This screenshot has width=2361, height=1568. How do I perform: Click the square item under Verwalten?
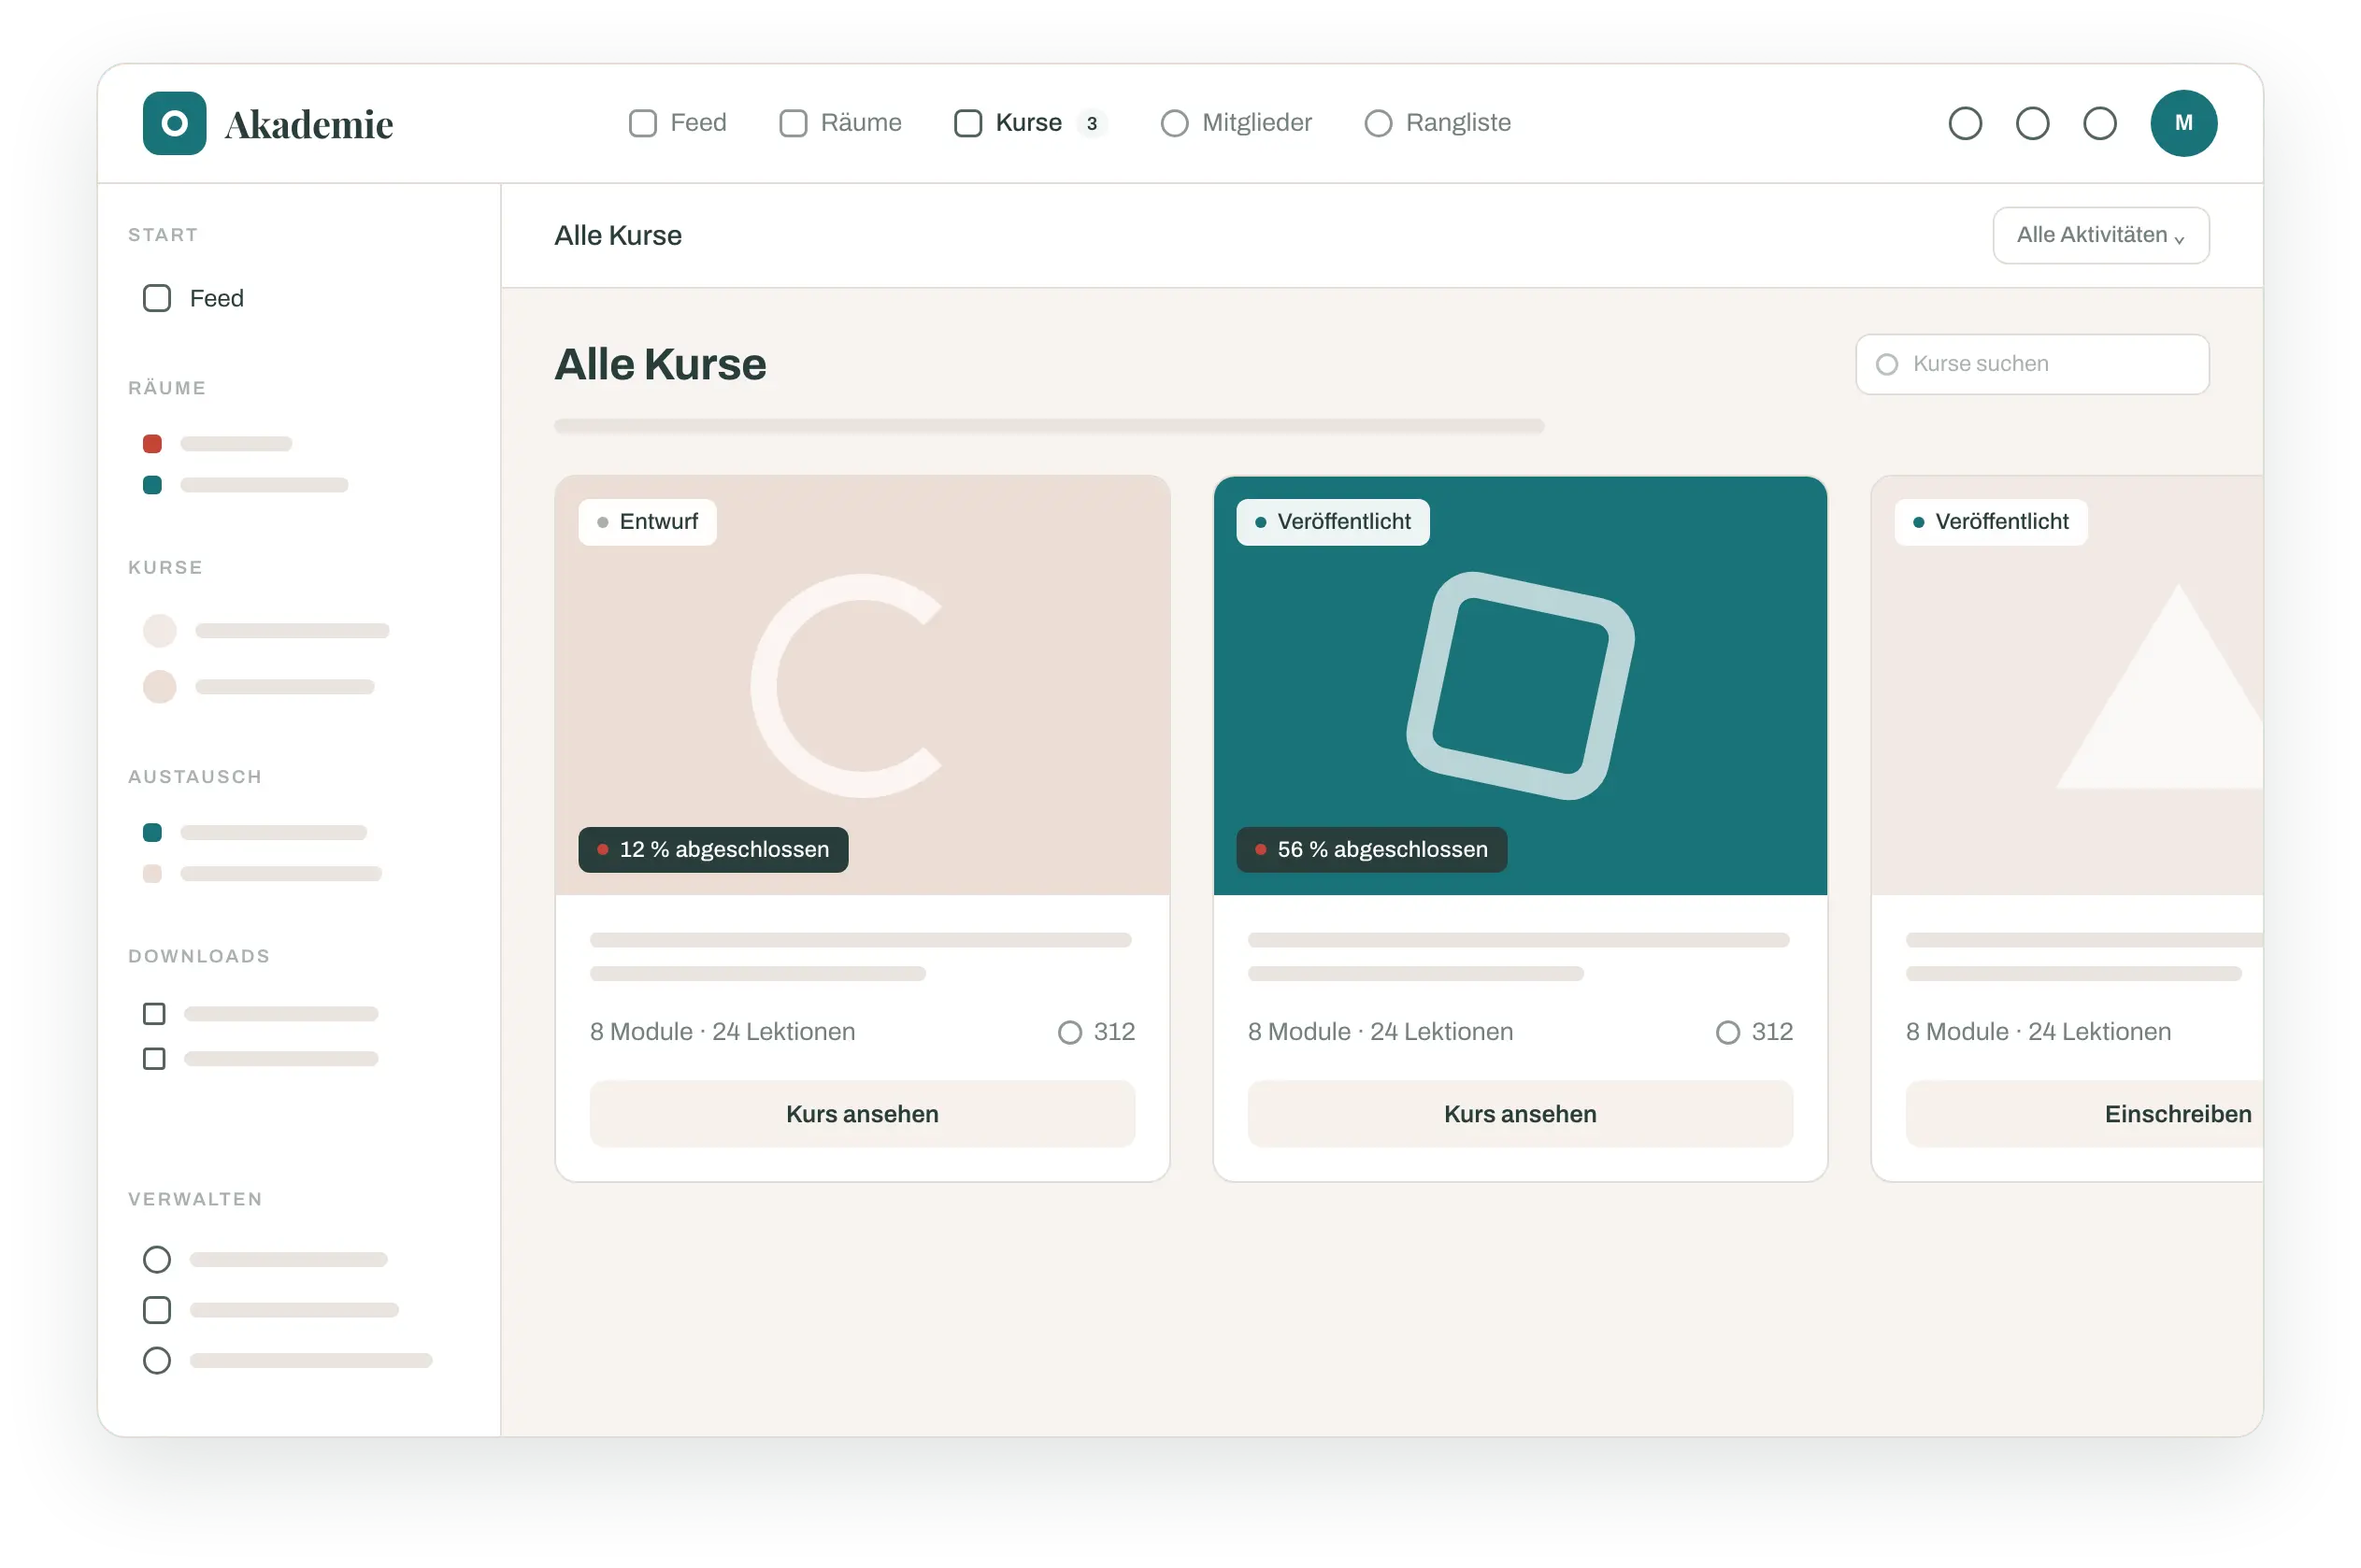[270, 1309]
